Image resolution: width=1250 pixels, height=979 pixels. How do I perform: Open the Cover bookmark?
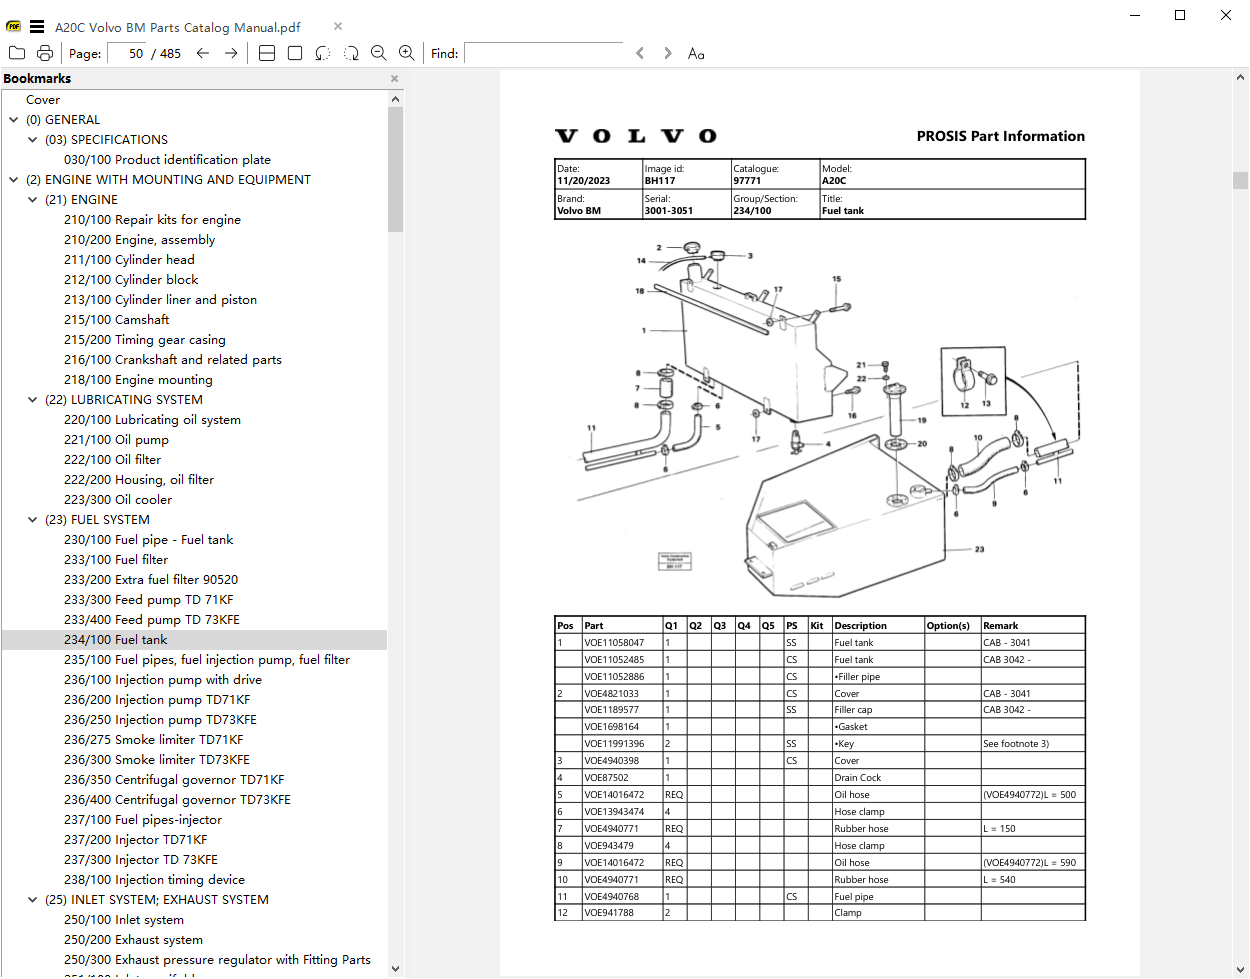tap(43, 99)
